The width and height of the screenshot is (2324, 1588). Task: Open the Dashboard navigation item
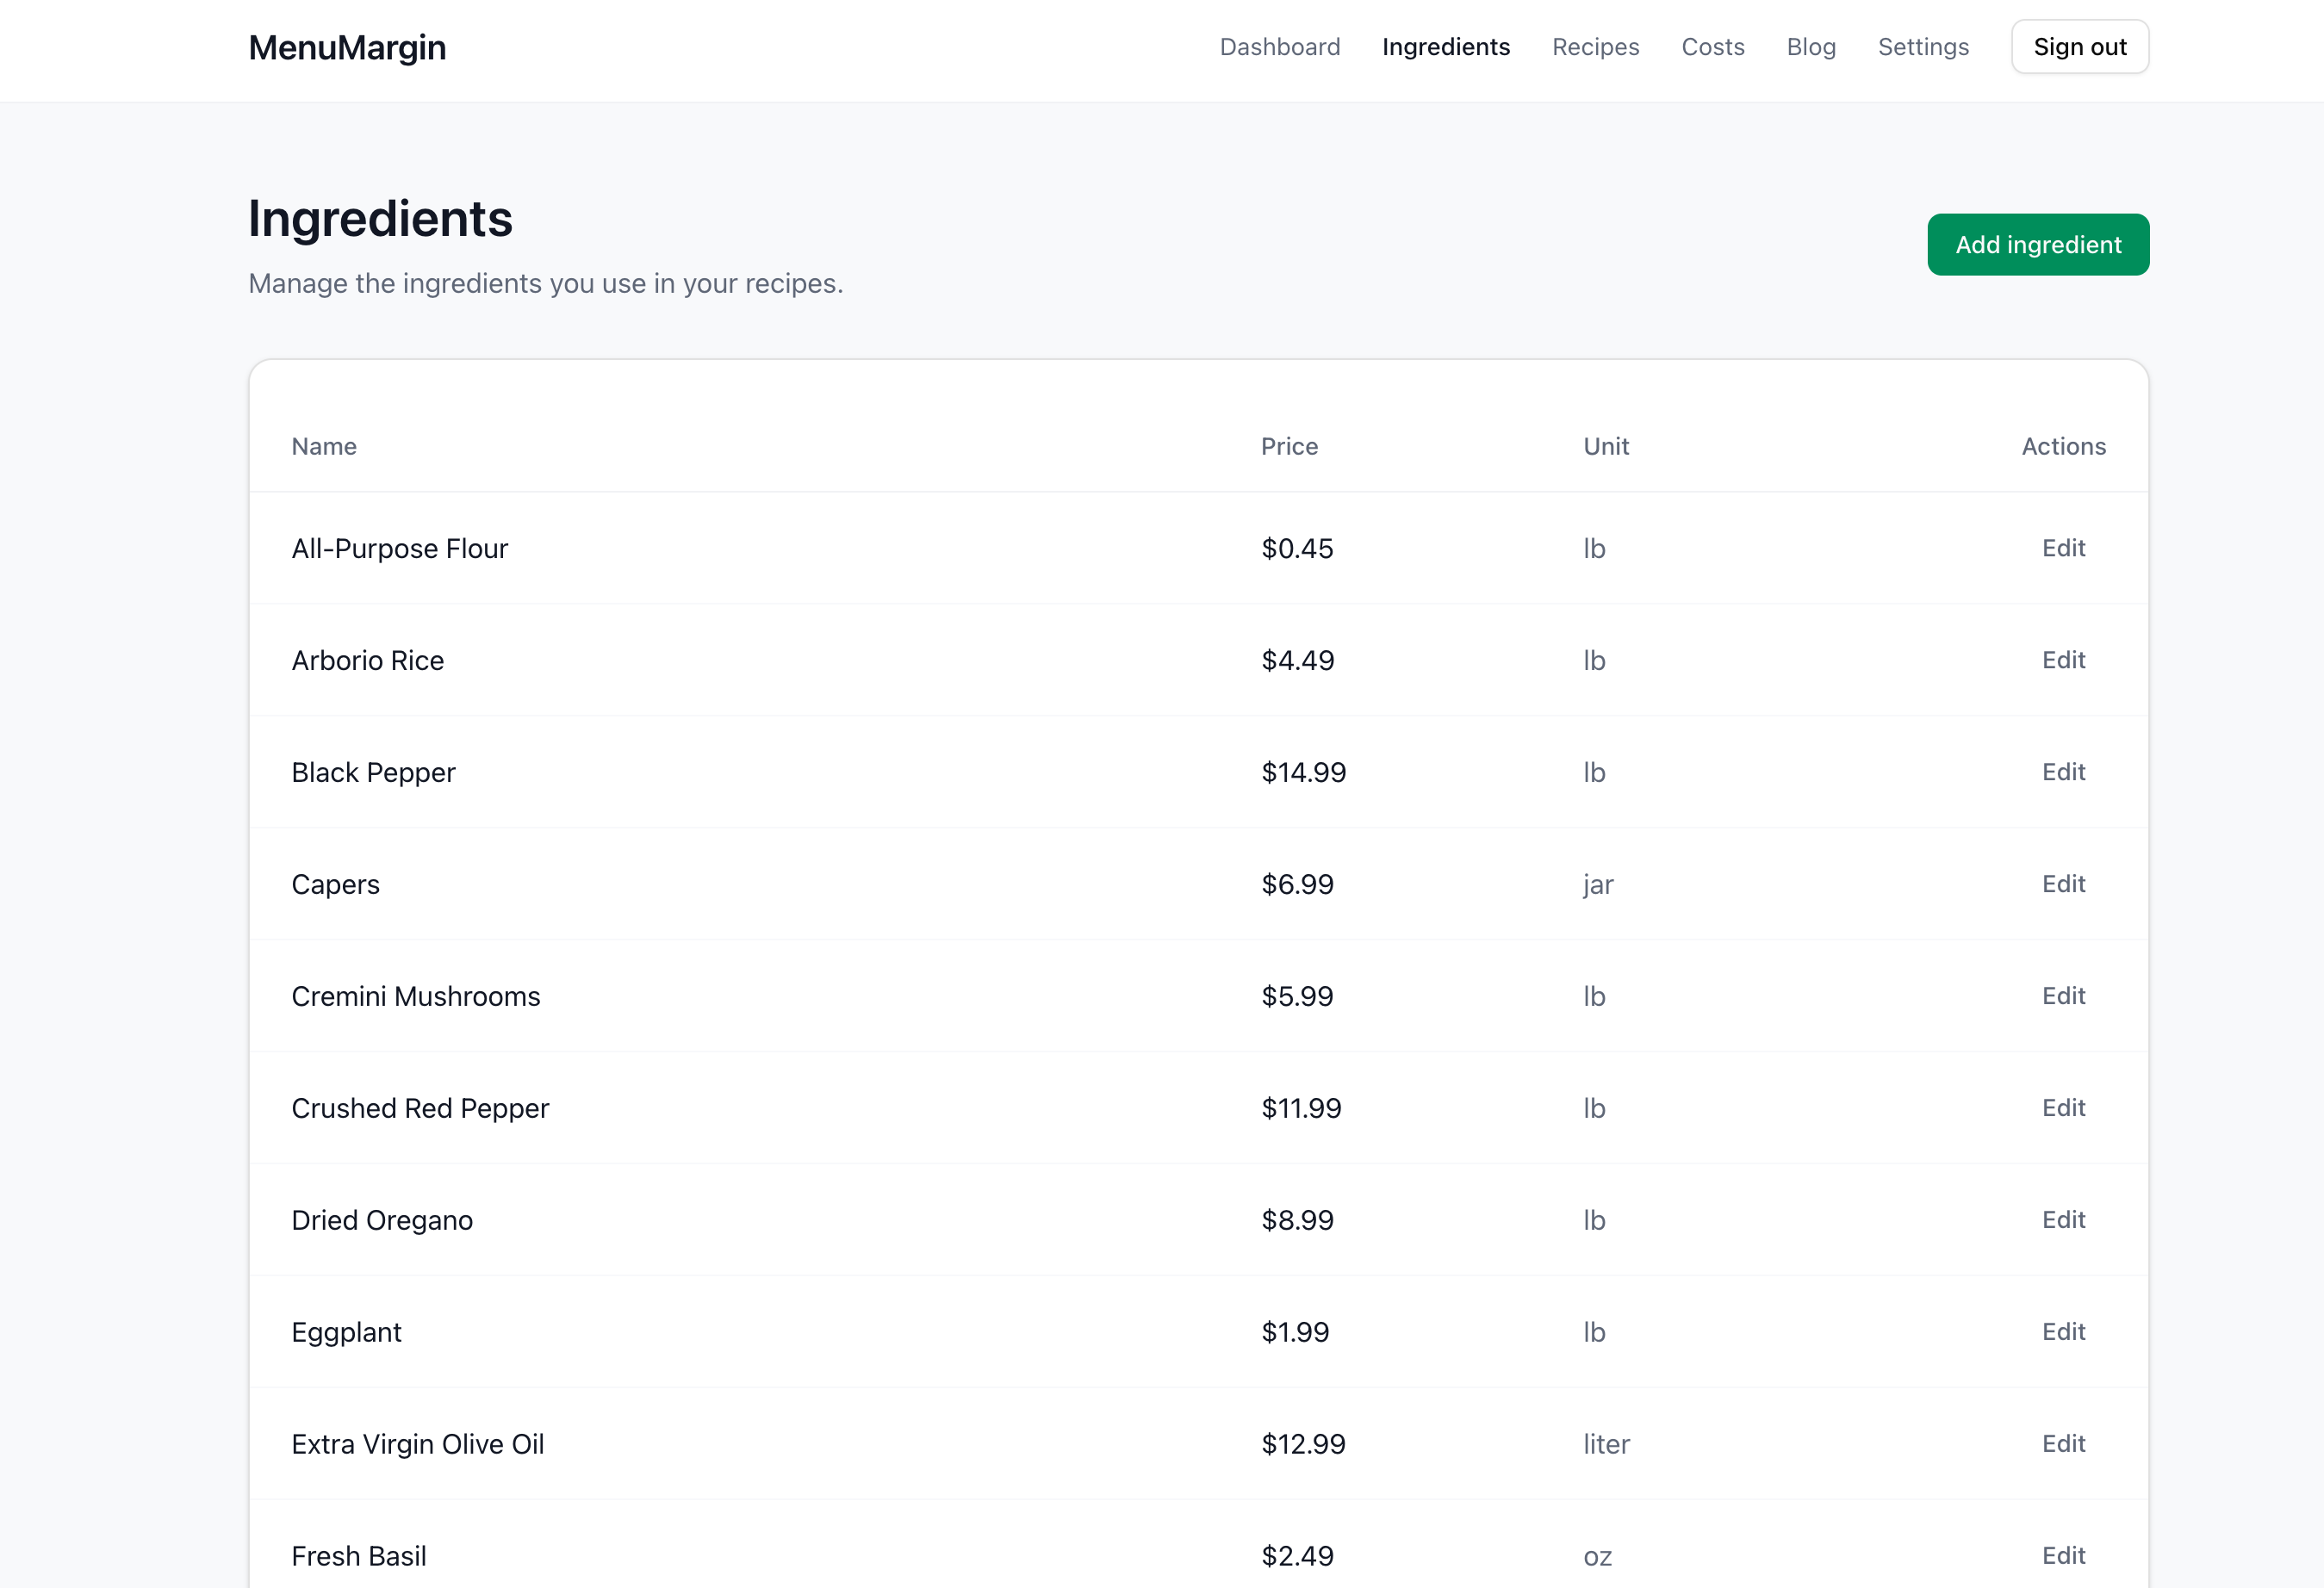coord(1280,47)
